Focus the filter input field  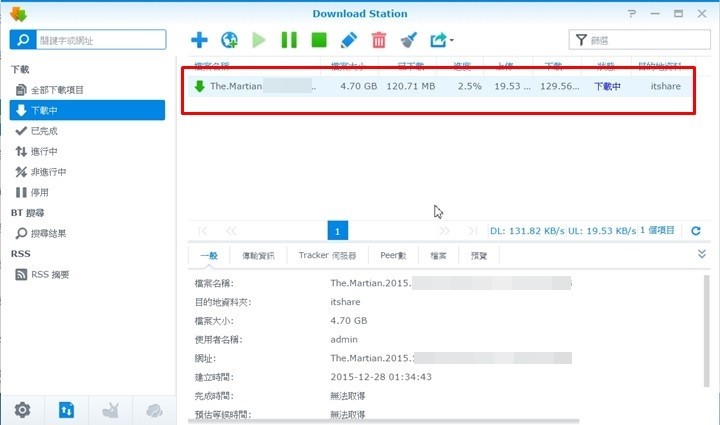coord(640,40)
